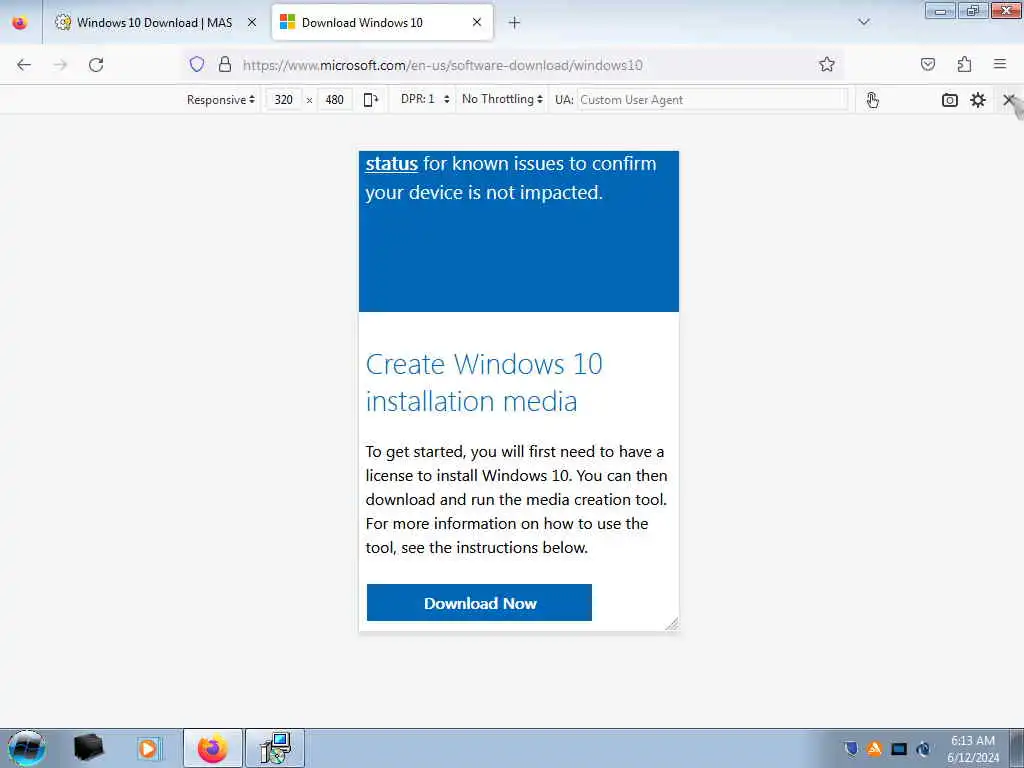1024x768 pixels.
Task: Click Firefox icon in the taskbar
Action: click(213, 748)
